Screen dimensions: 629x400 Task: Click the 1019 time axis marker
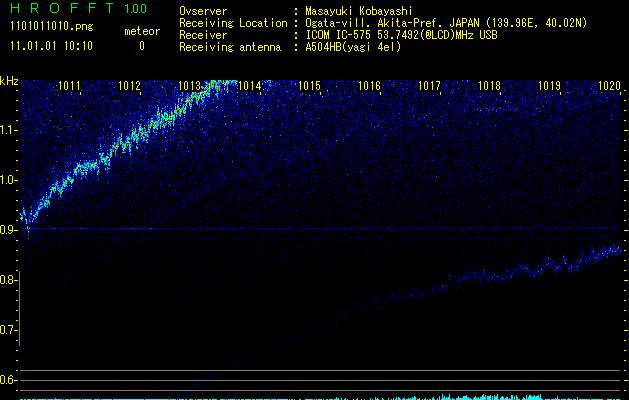[x=550, y=86]
